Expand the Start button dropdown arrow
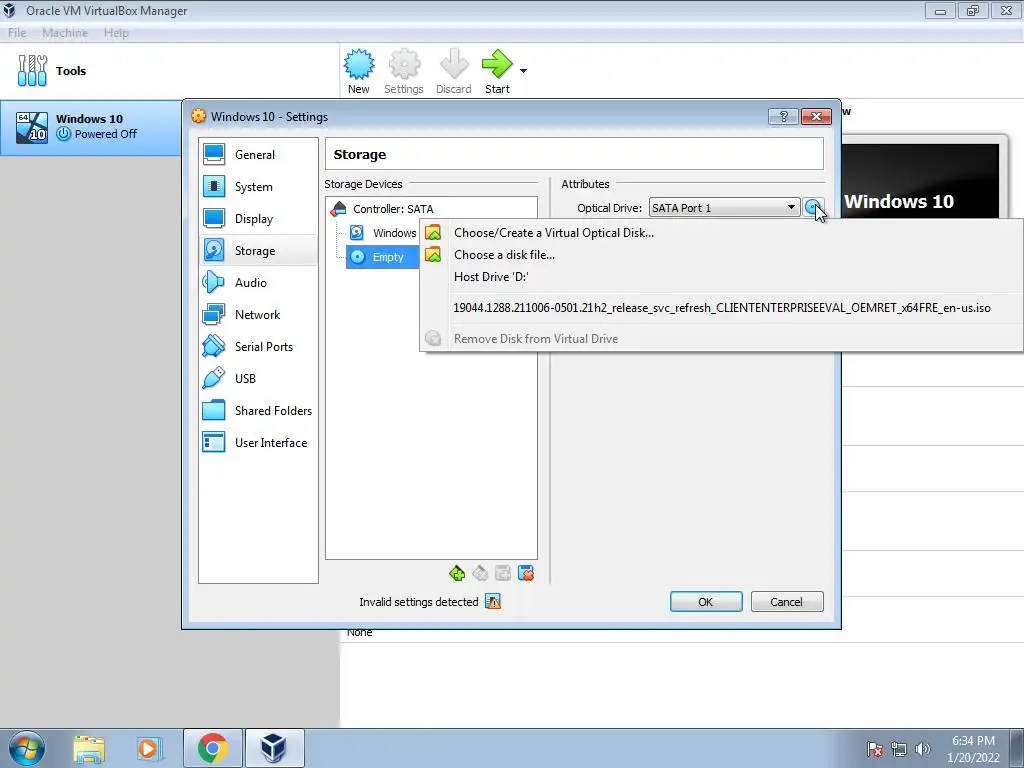The width and height of the screenshot is (1024, 768). pyautogui.click(x=523, y=71)
